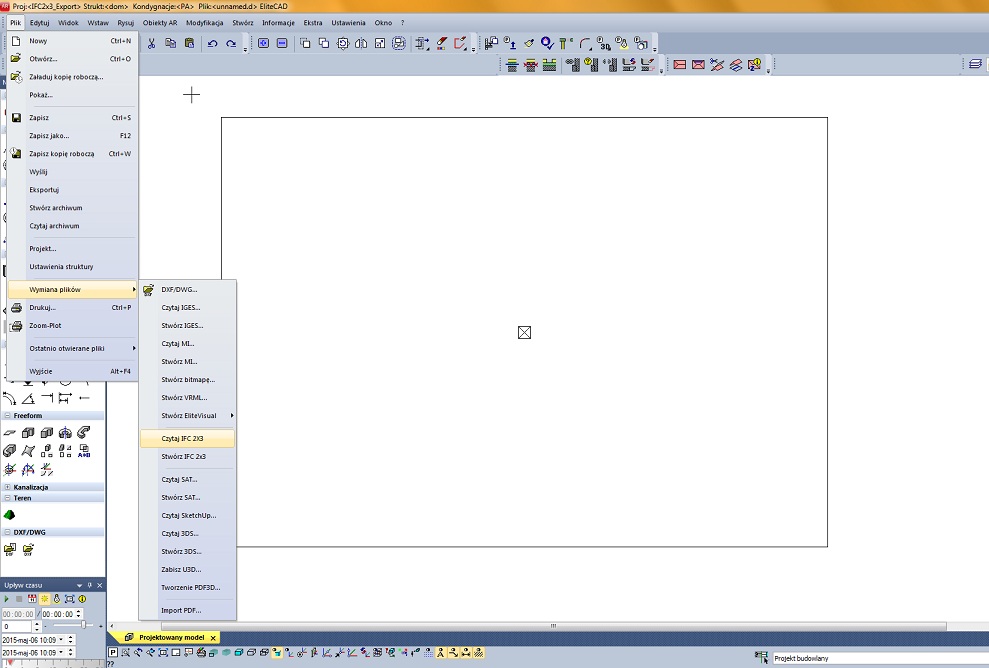
Task: Expand the Kanalizacja section
Action: 8,487
